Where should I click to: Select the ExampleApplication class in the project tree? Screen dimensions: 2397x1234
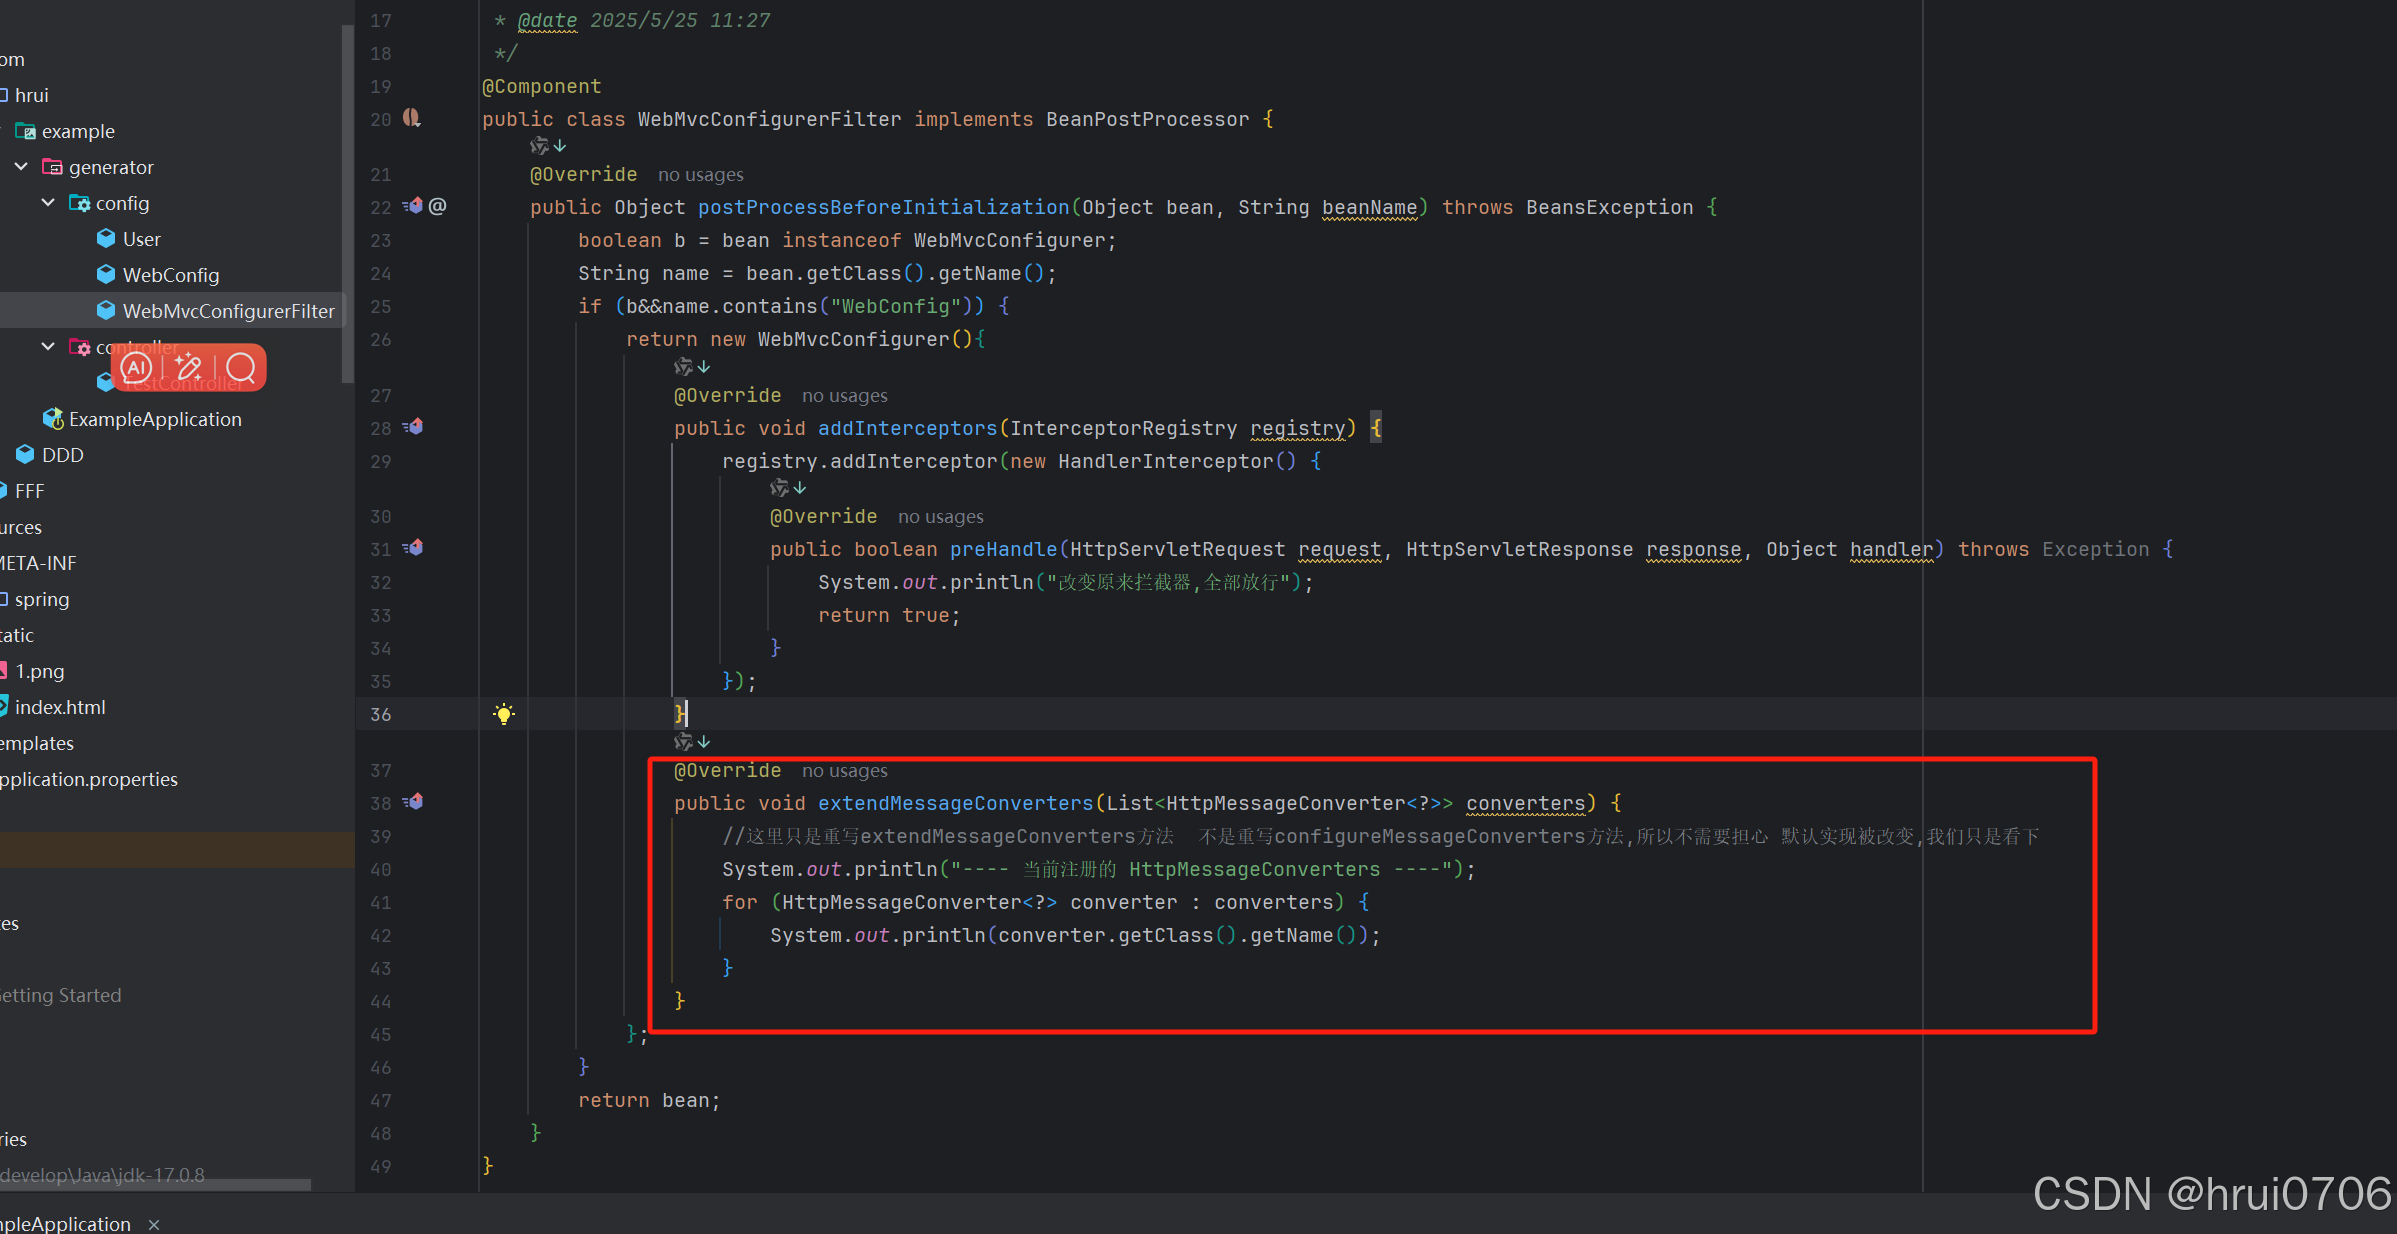pyautogui.click(x=155, y=419)
